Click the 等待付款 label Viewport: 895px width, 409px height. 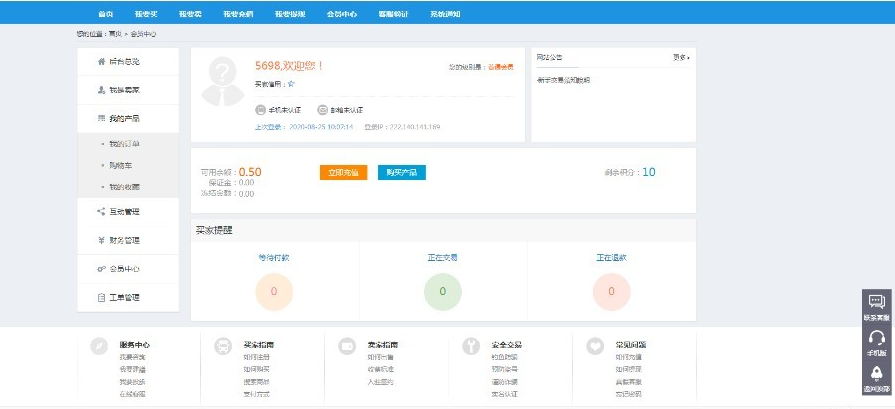[274, 257]
